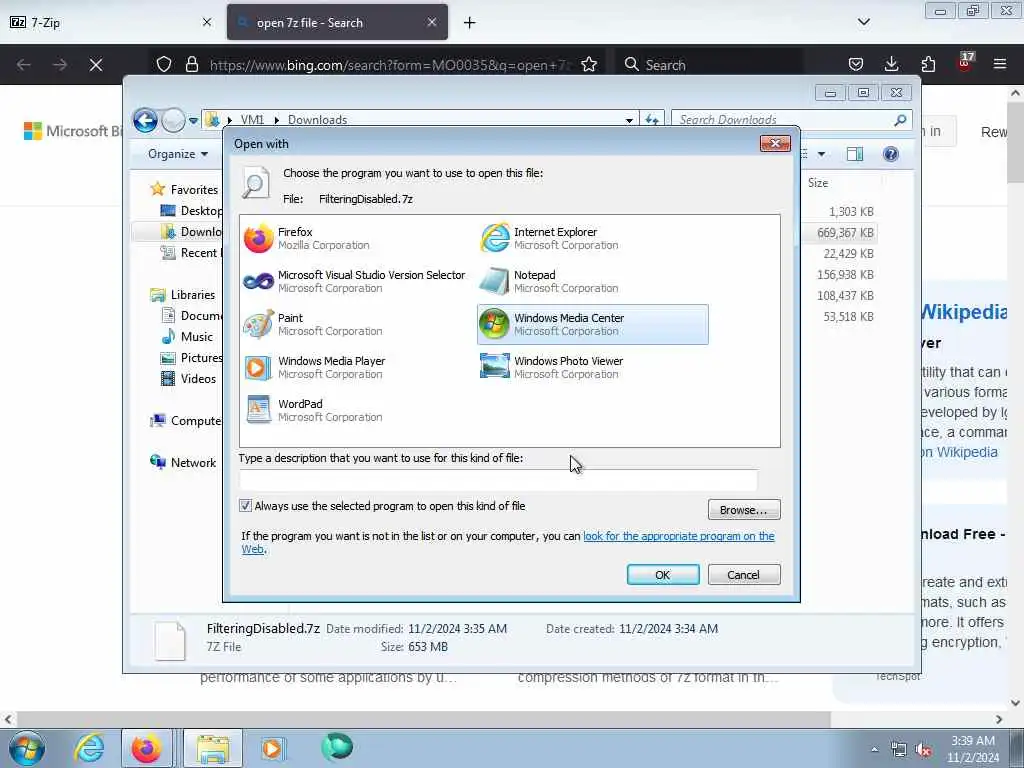Click the Search Downloads field
The width and height of the screenshot is (1024, 768).
point(784,120)
